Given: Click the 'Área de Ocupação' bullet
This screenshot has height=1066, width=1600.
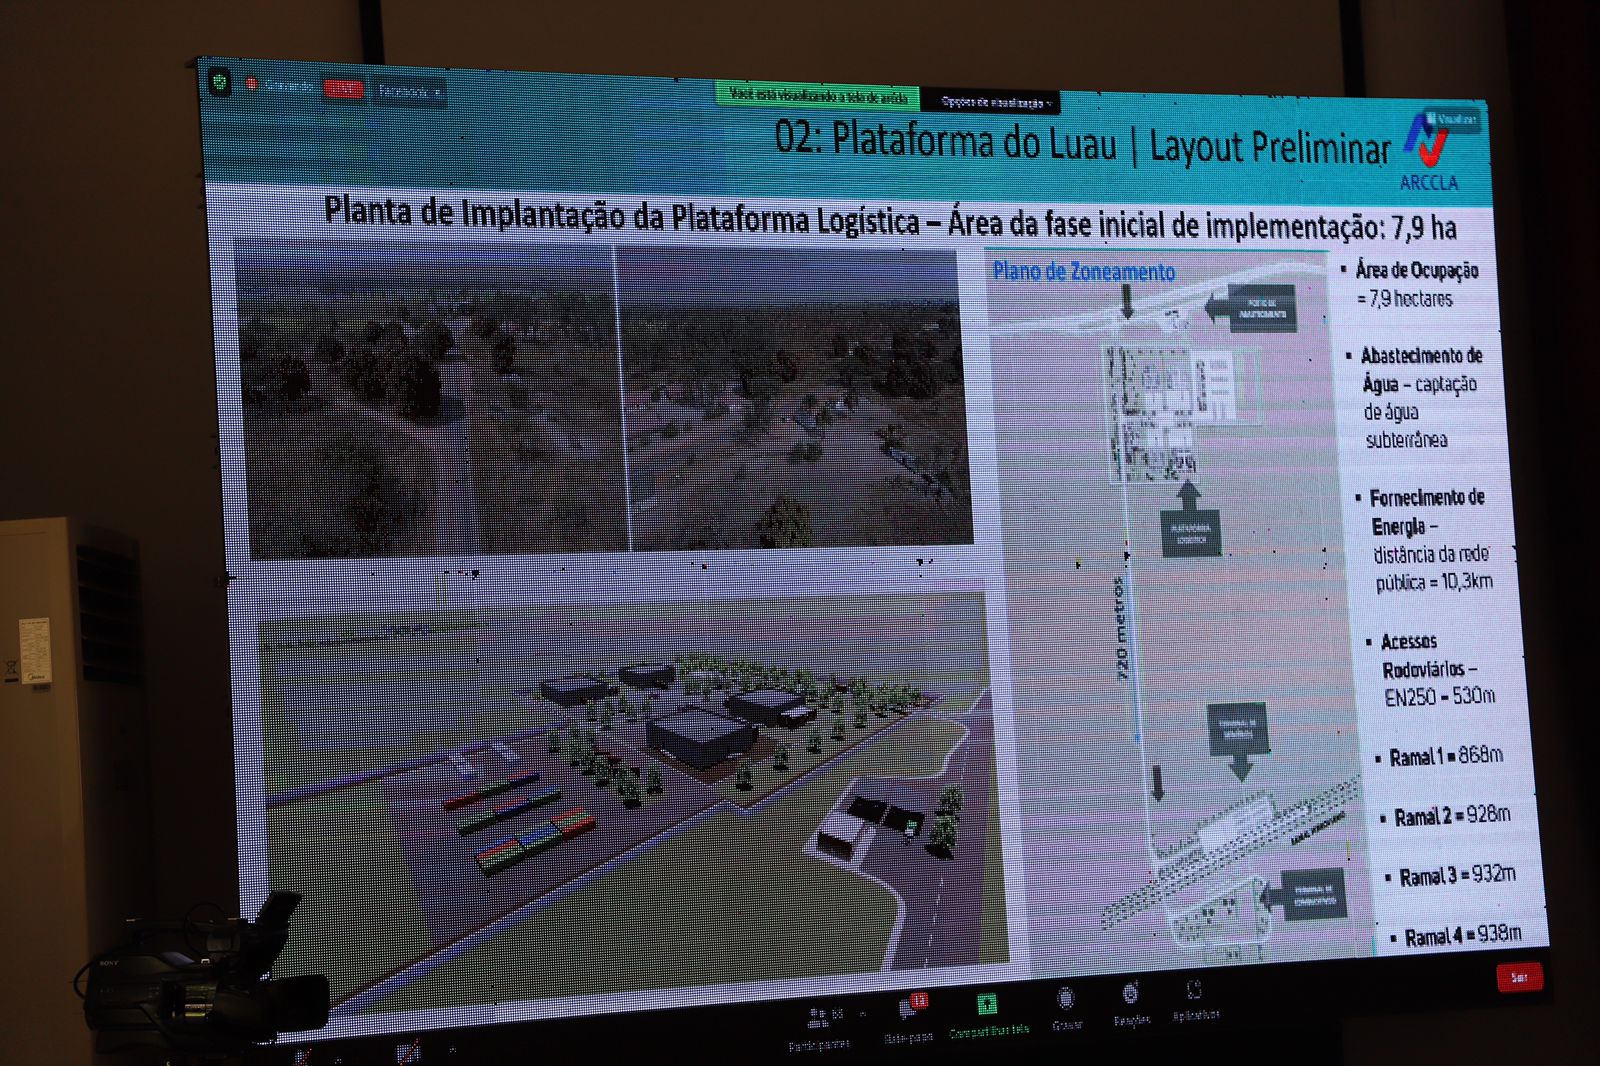Looking at the screenshot, I should 1409,284.
